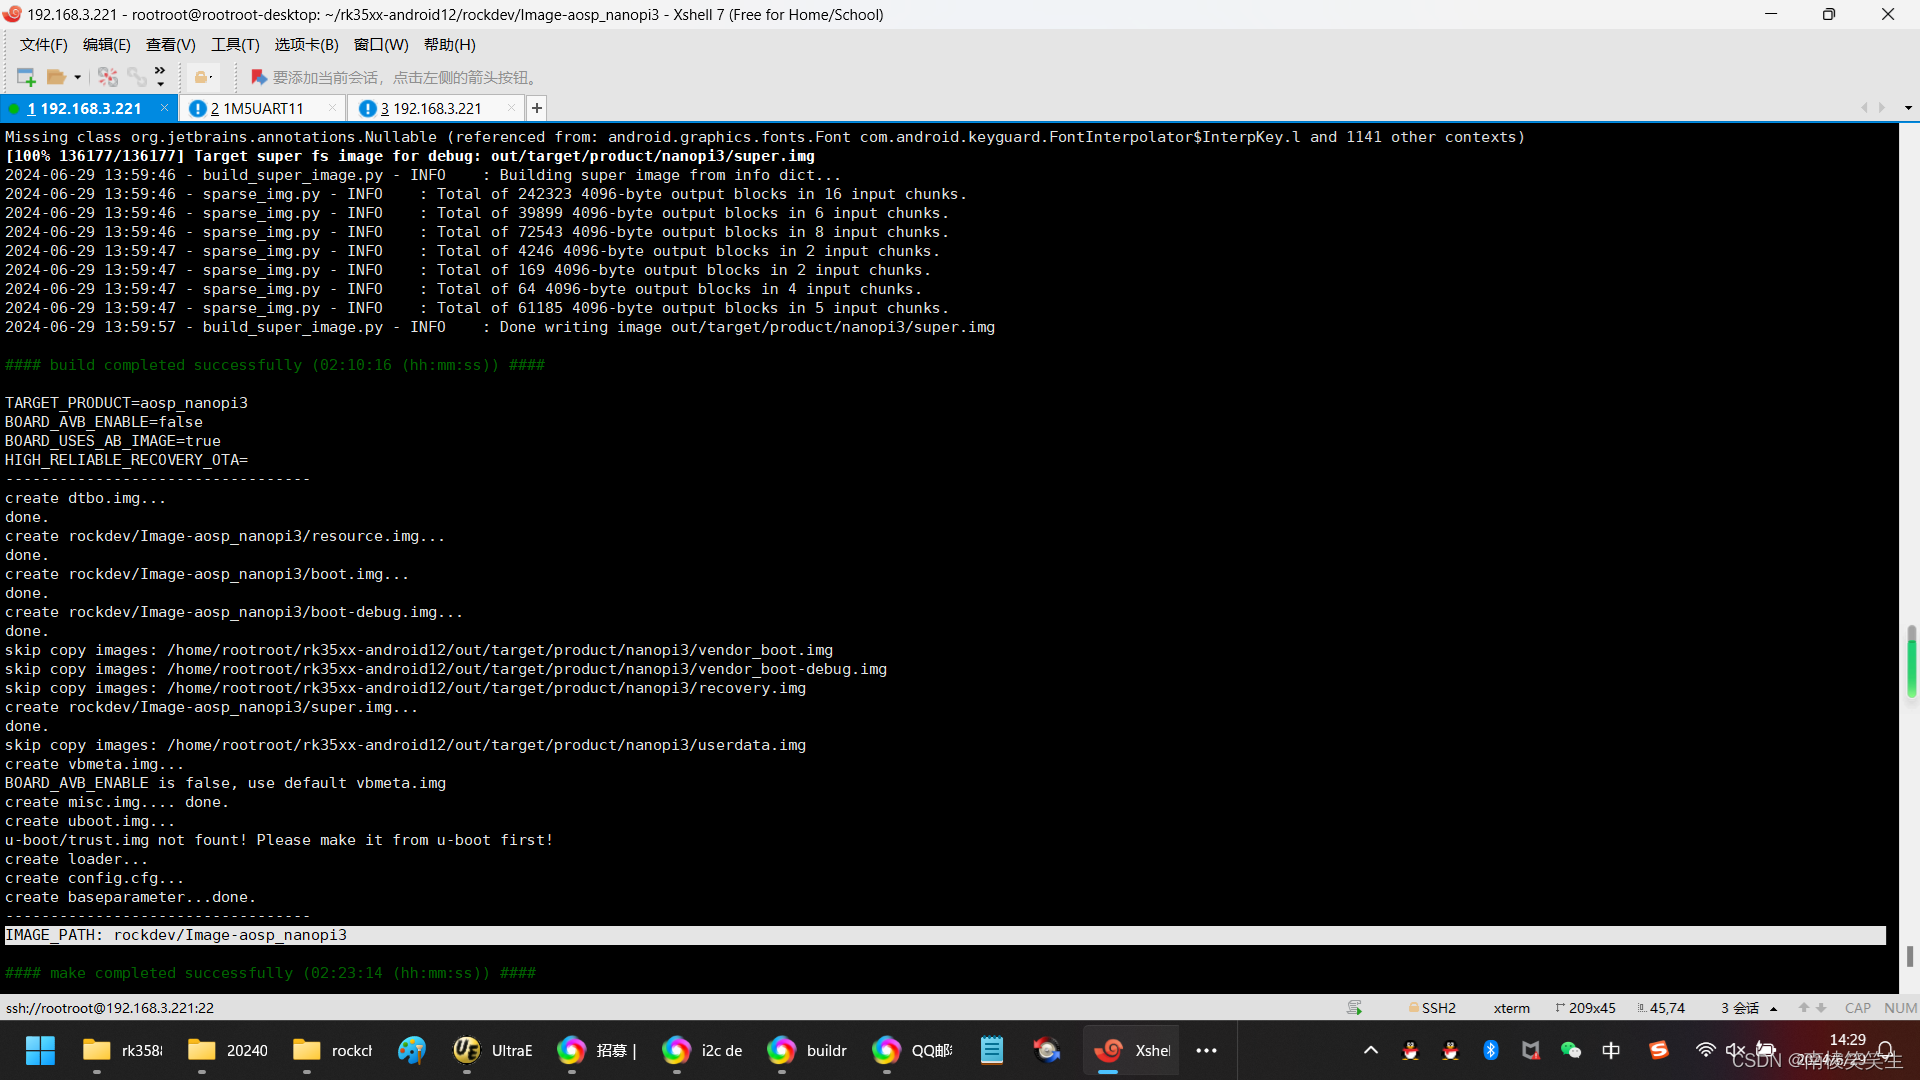Click the Open Session folder icon
The image size is (1920, 1080).
click(56, 77)
